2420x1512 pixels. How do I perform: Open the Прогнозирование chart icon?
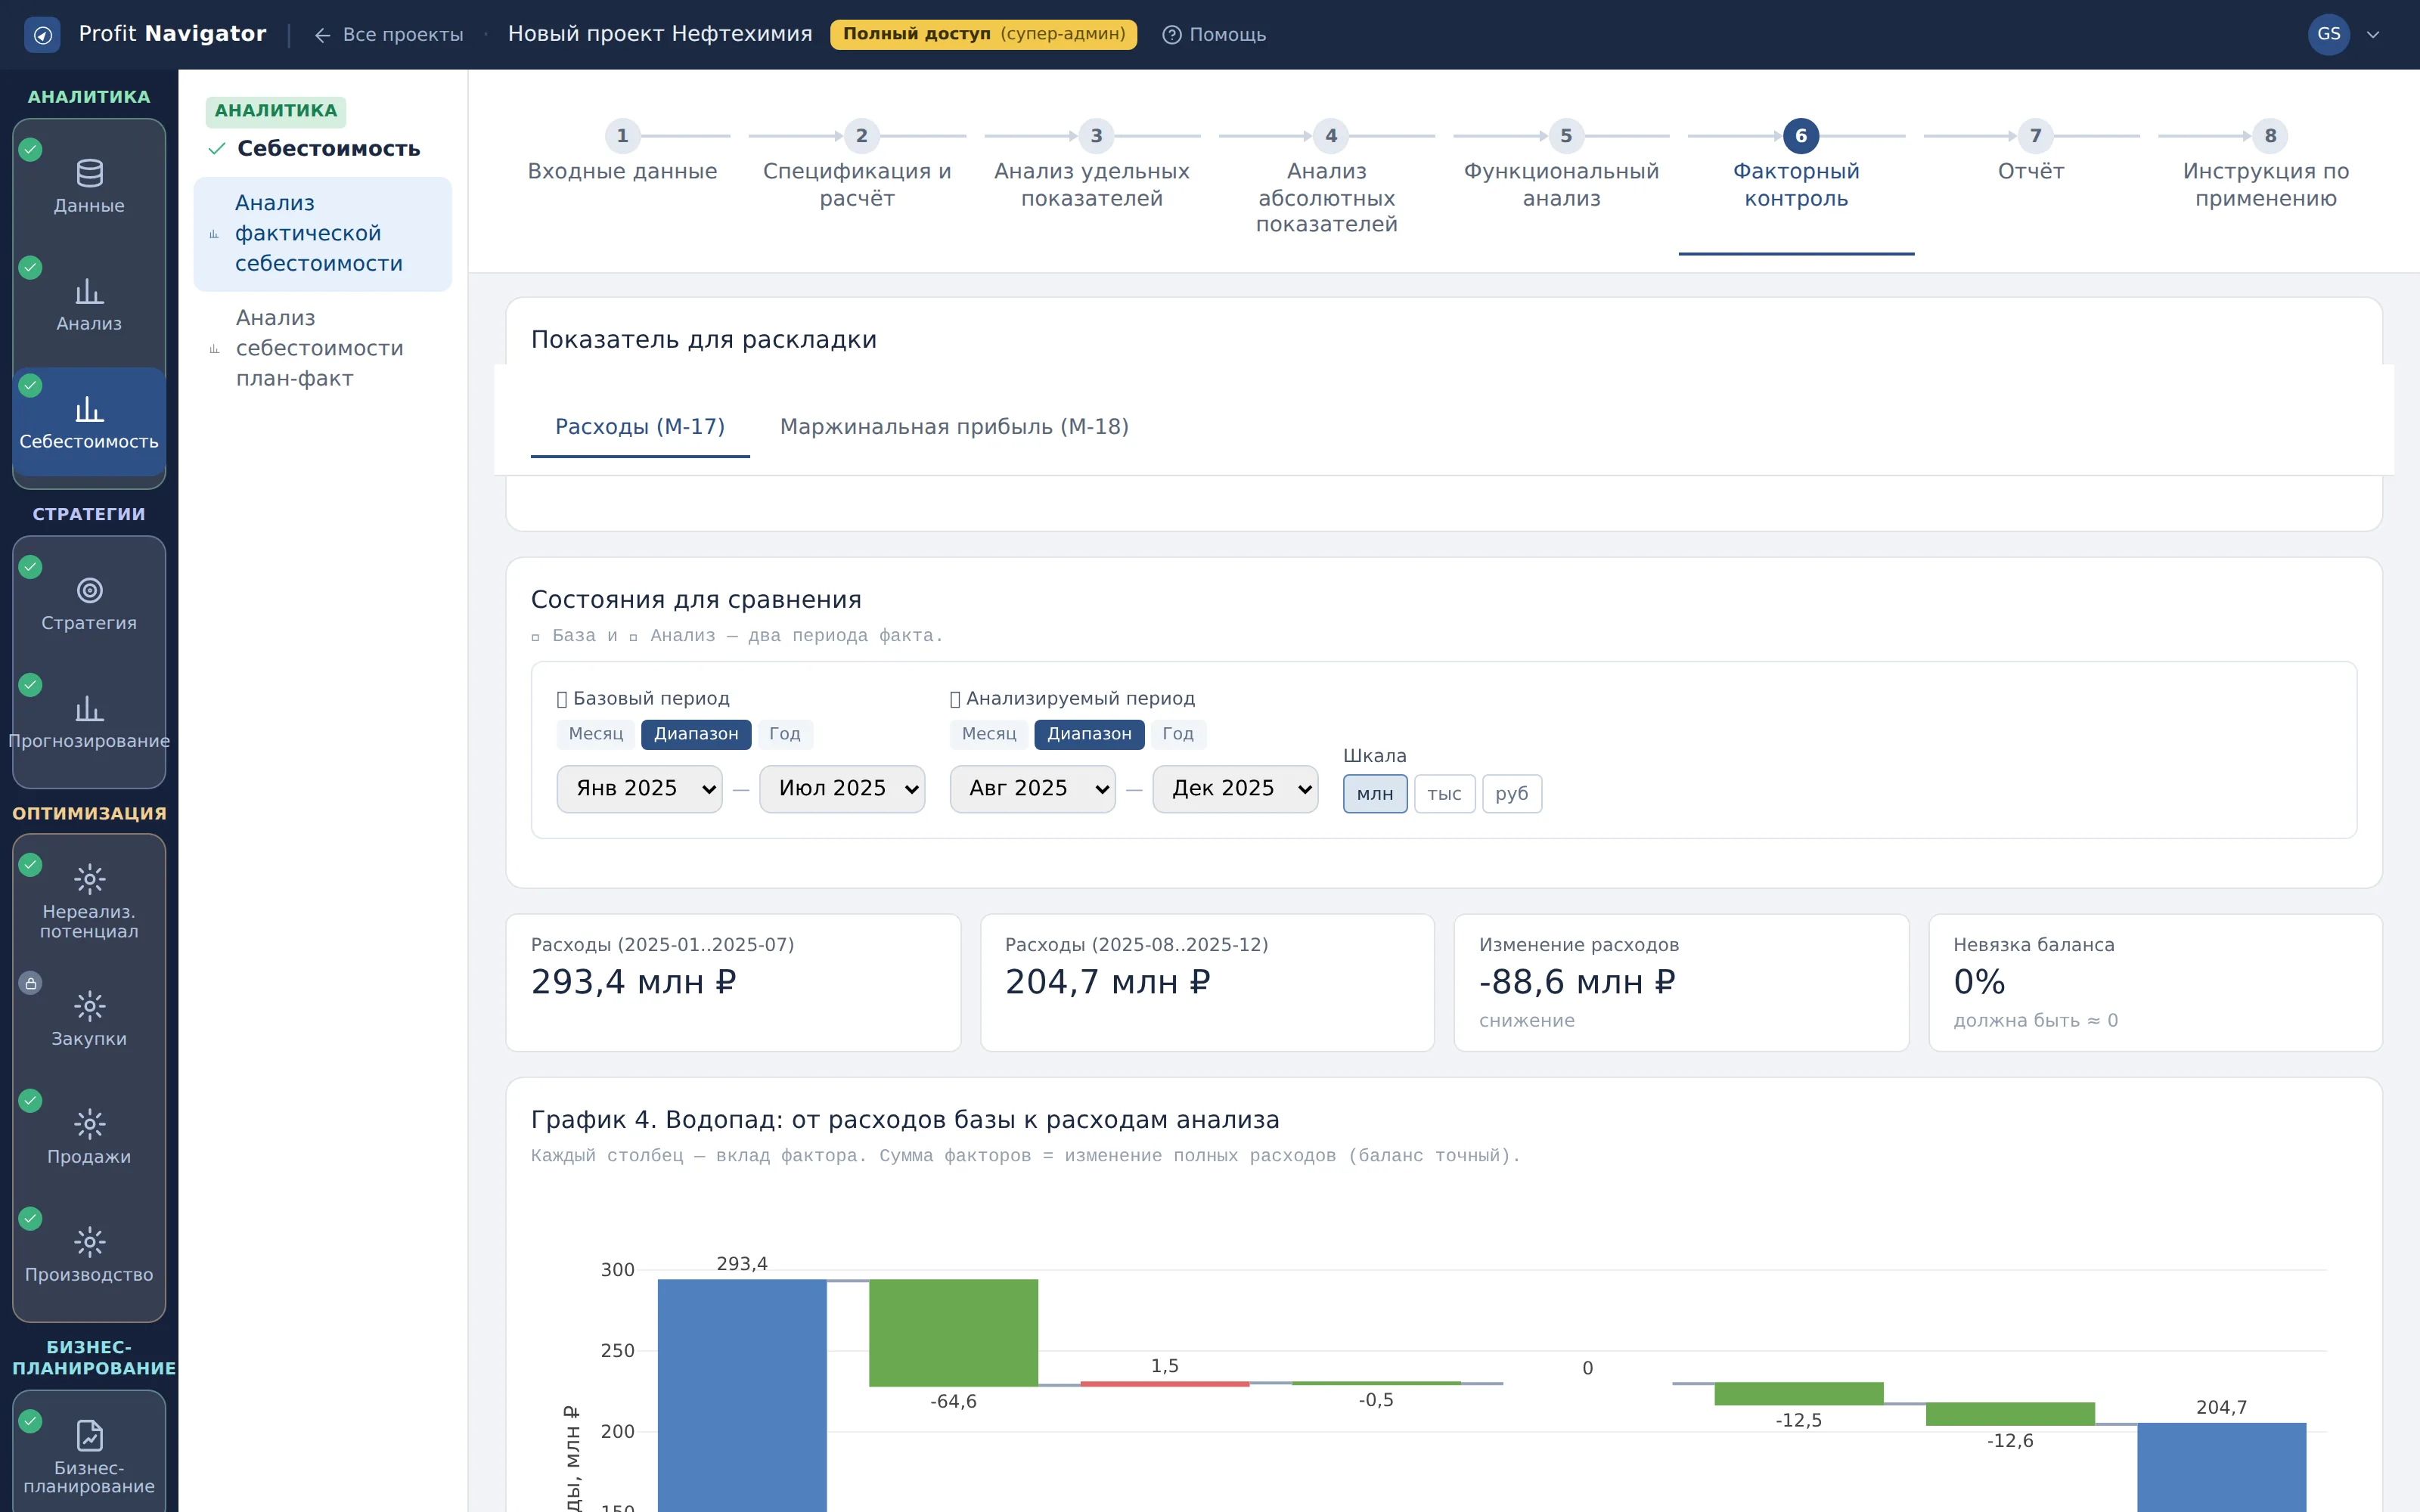coord(89,708)
